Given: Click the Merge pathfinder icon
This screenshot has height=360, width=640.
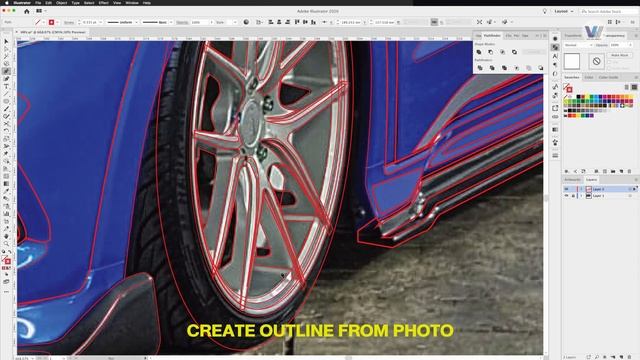Looking at the screenshot, I should (x=504, y=68).
